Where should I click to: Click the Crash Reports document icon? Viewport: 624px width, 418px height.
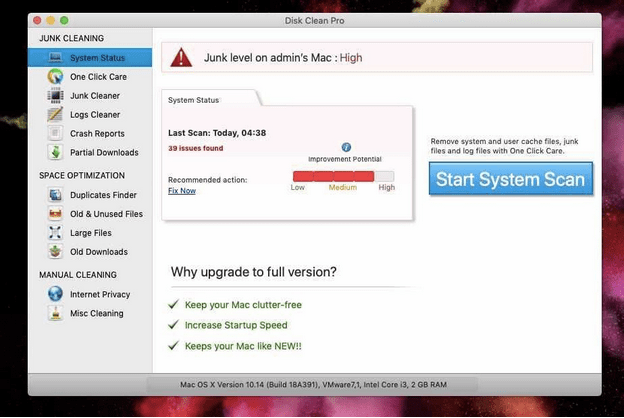55,133
